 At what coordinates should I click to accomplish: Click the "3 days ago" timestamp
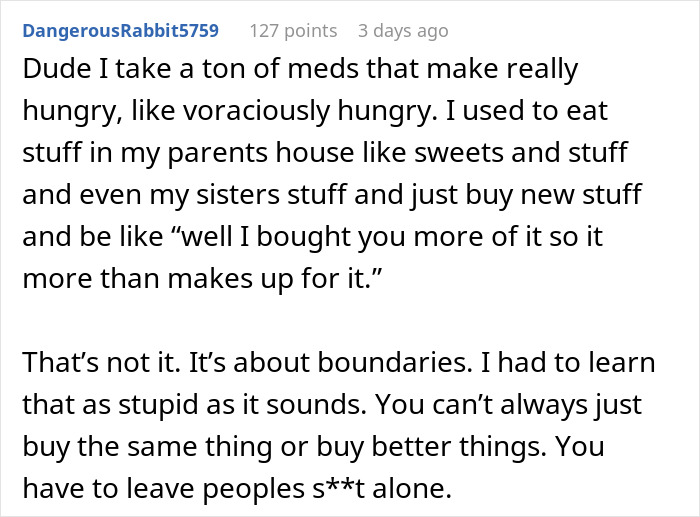[403, 31]
